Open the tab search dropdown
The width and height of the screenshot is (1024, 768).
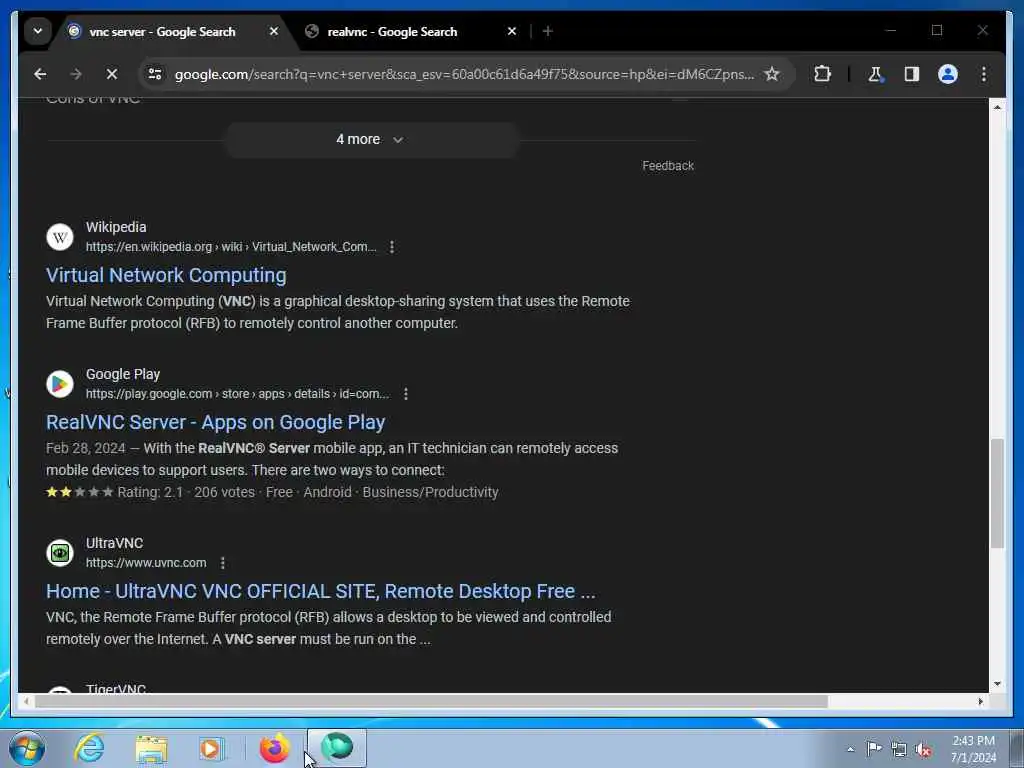pyautogui.click(x=38, y=31)
